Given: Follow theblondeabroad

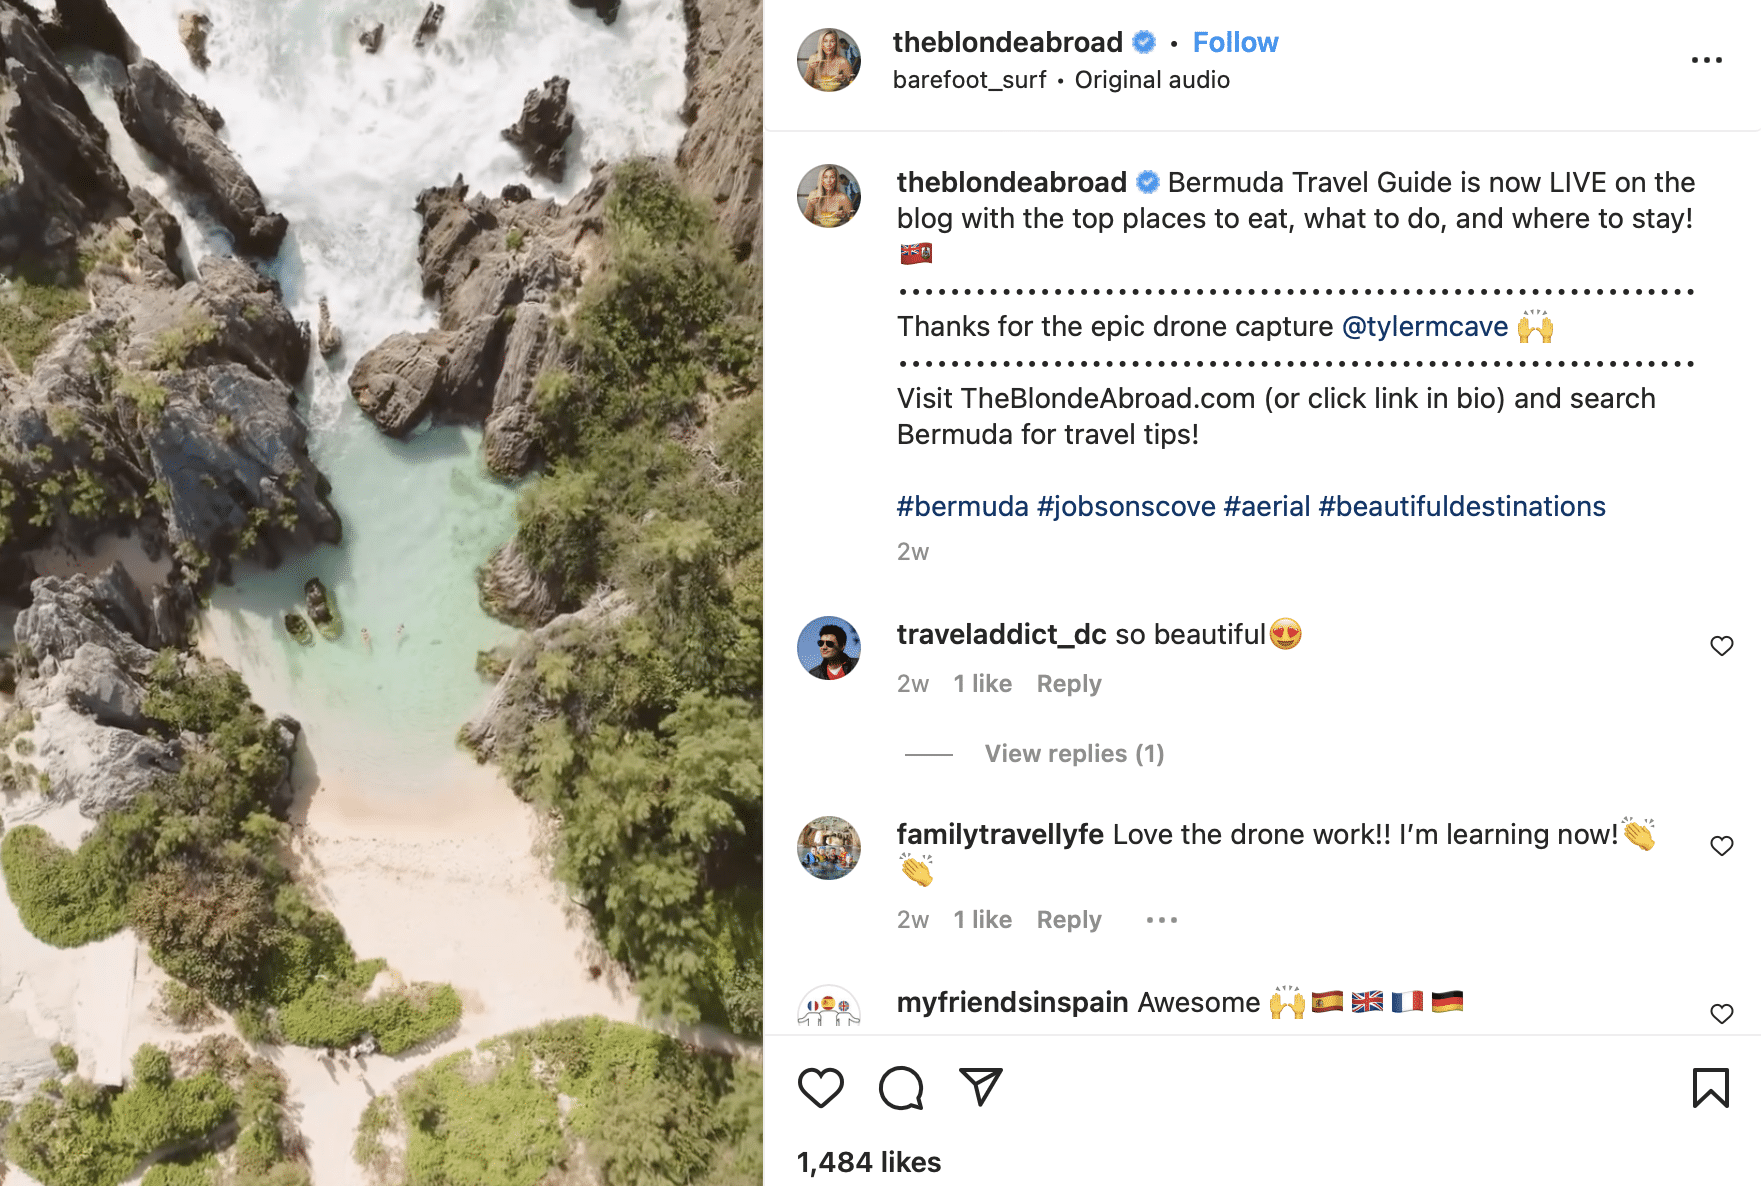Looking at the screenshot, I should 1235,43.
